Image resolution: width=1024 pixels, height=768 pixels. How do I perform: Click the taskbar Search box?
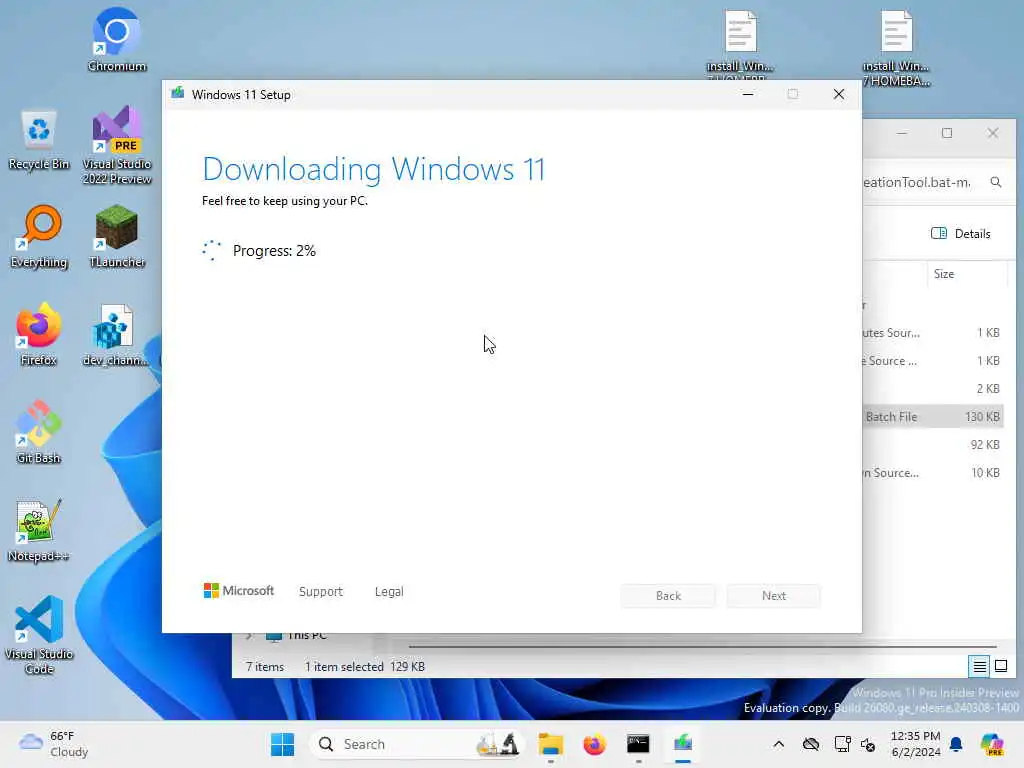(x=417, y=744)
